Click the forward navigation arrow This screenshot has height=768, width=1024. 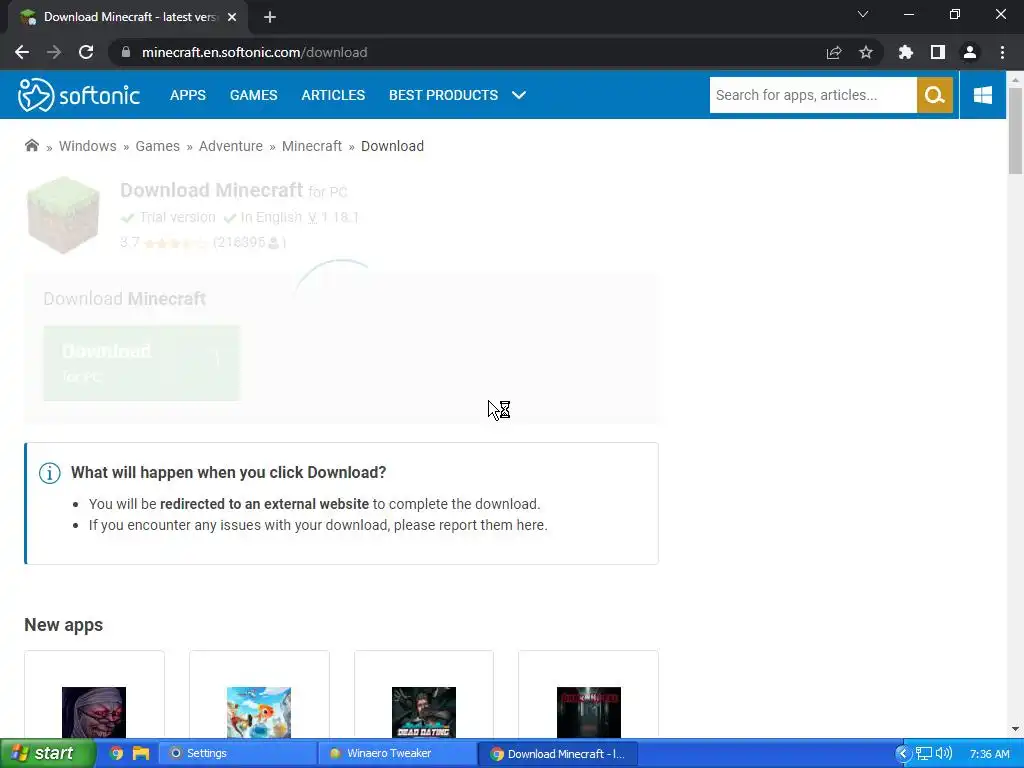[54, 52]
